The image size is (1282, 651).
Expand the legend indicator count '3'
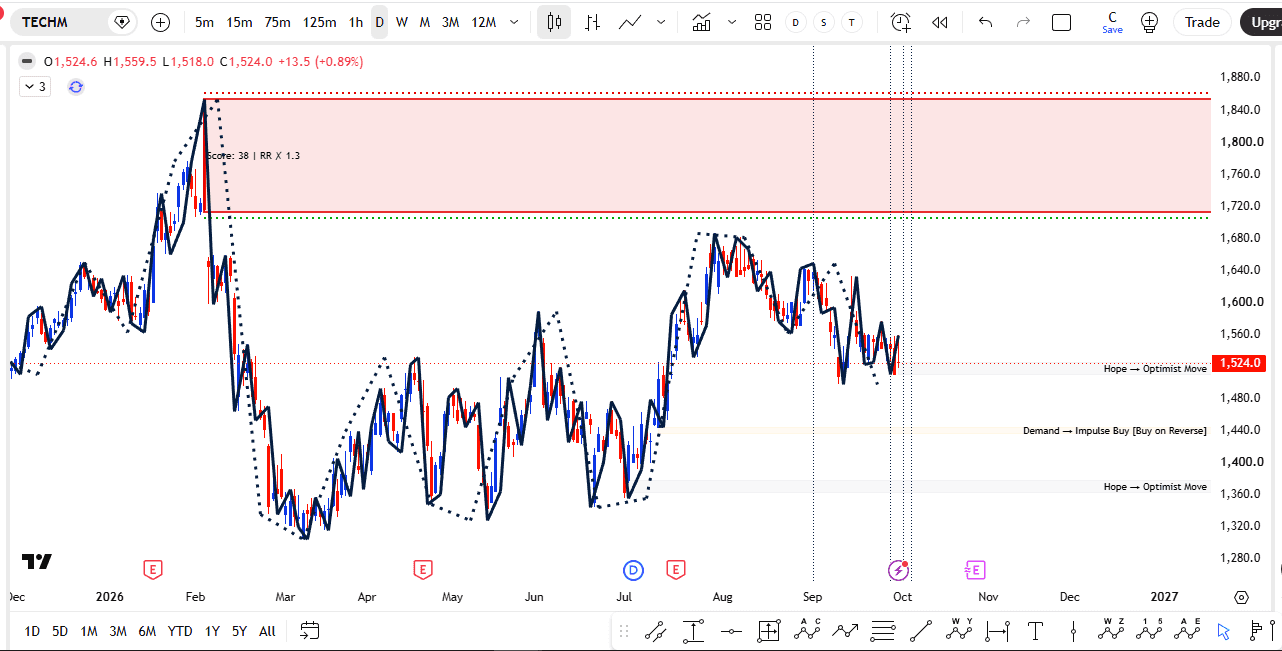pos(35,87)
